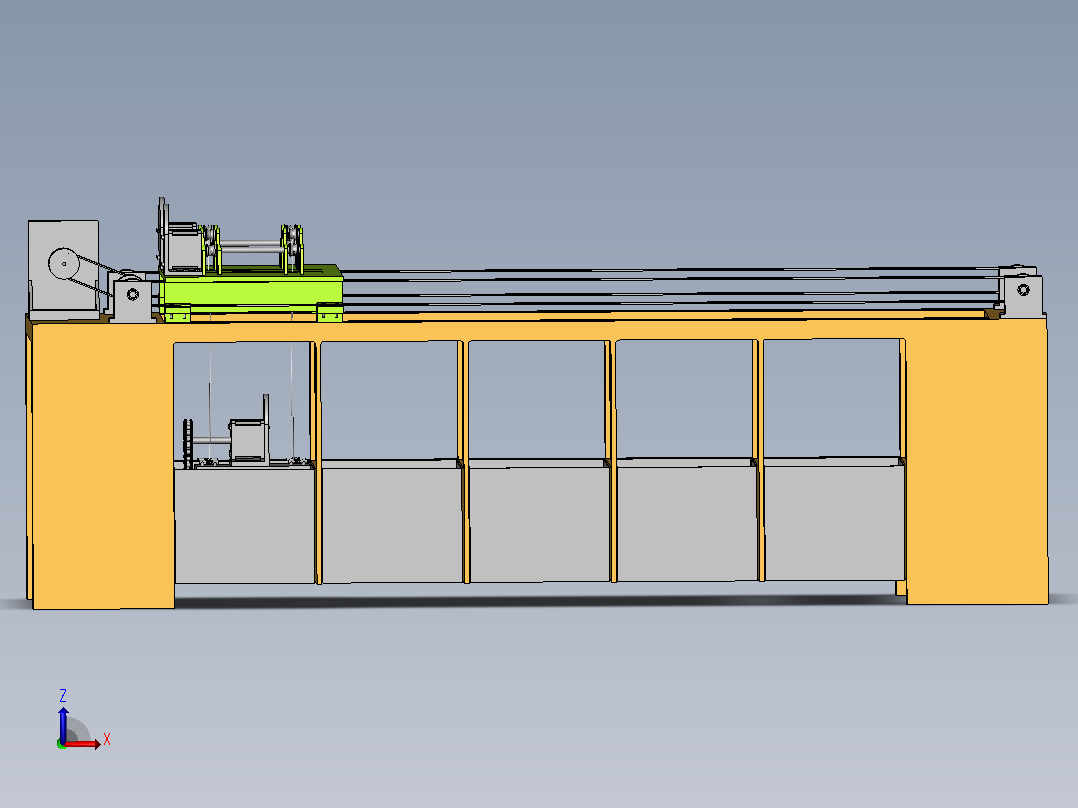Pick the bearing block at the right rail end
This screenshot has height=808, width=1078.
pyautogui.click(x=1022, y=295)
